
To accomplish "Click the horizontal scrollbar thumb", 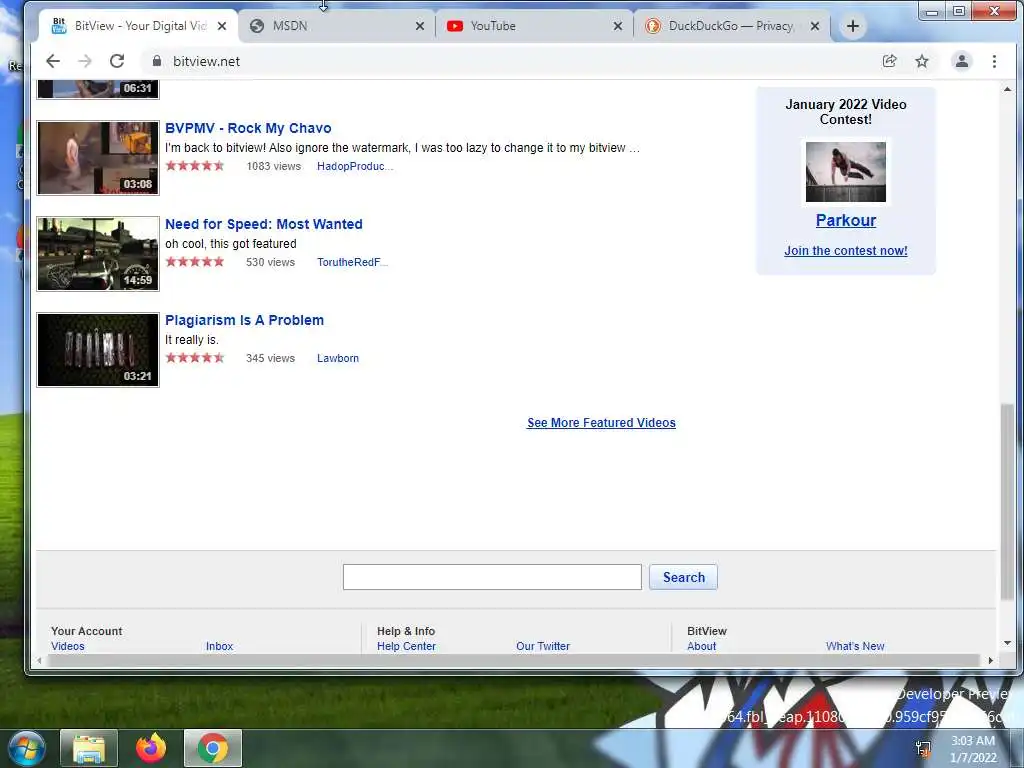I will [x=513, y=661].
